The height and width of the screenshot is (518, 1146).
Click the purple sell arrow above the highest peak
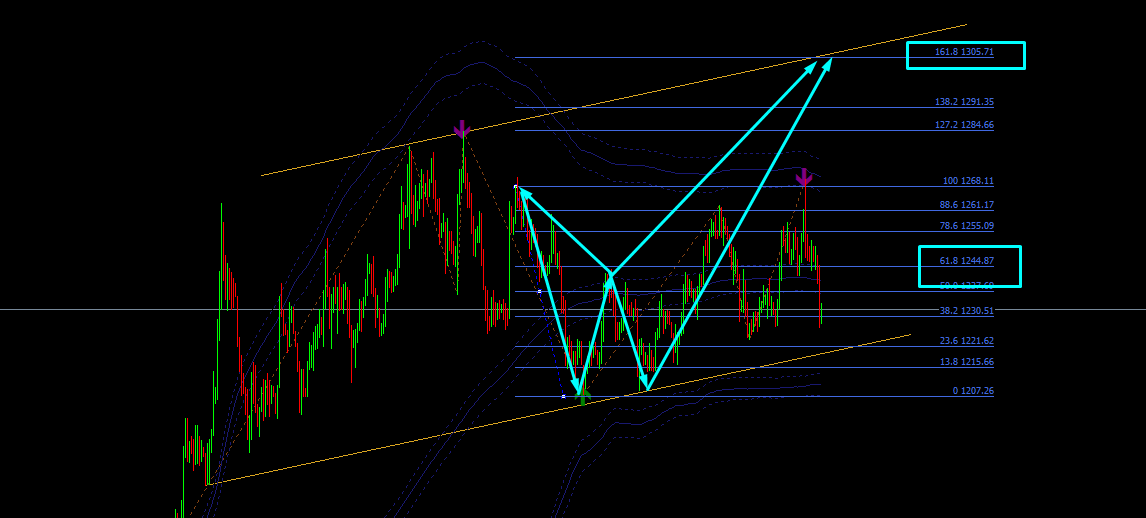(x=462, y=129)
